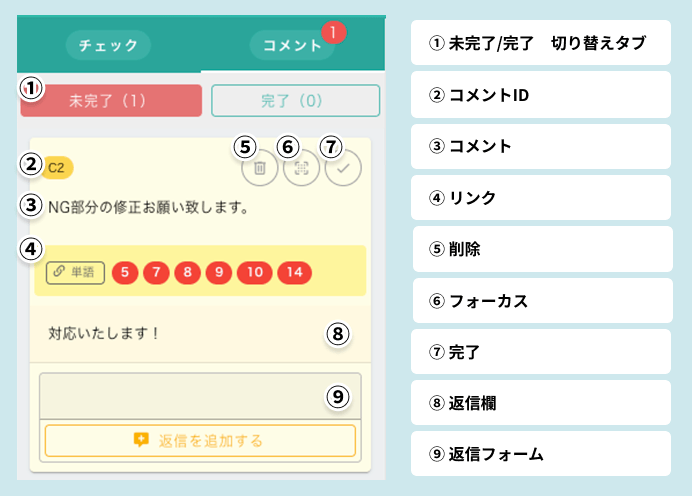Select linked word number 7
Screen dimensions: 692x496
tap(156, 272)
